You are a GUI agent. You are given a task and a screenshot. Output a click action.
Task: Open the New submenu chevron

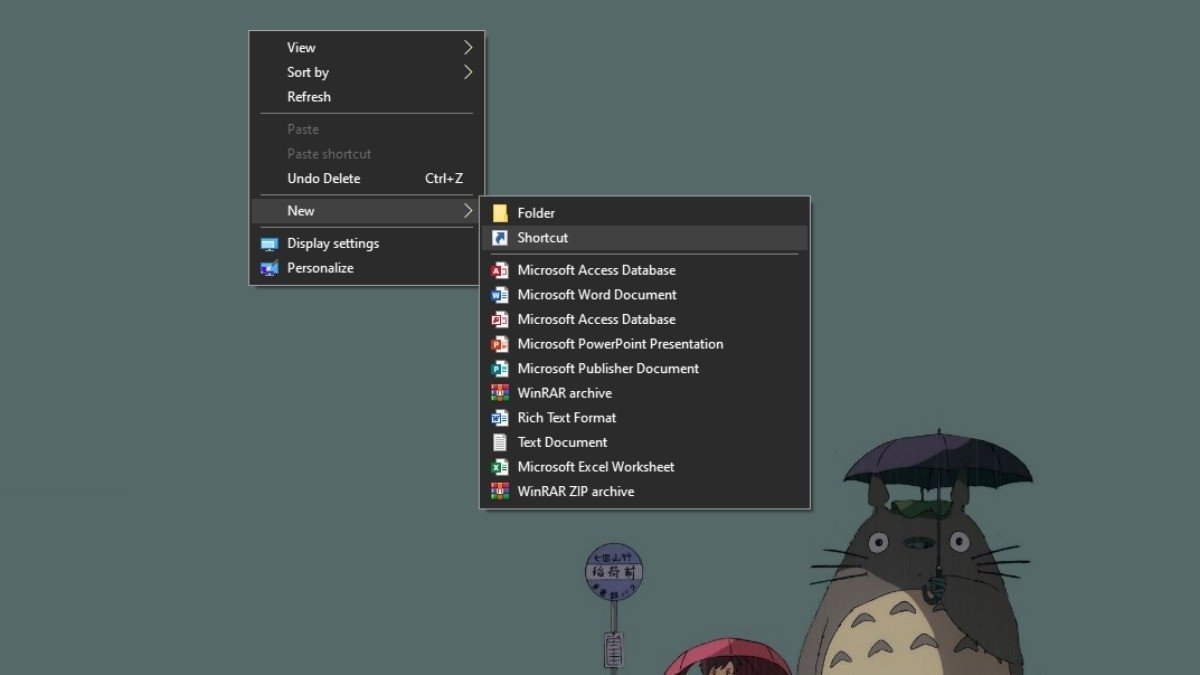pos(467,211)
